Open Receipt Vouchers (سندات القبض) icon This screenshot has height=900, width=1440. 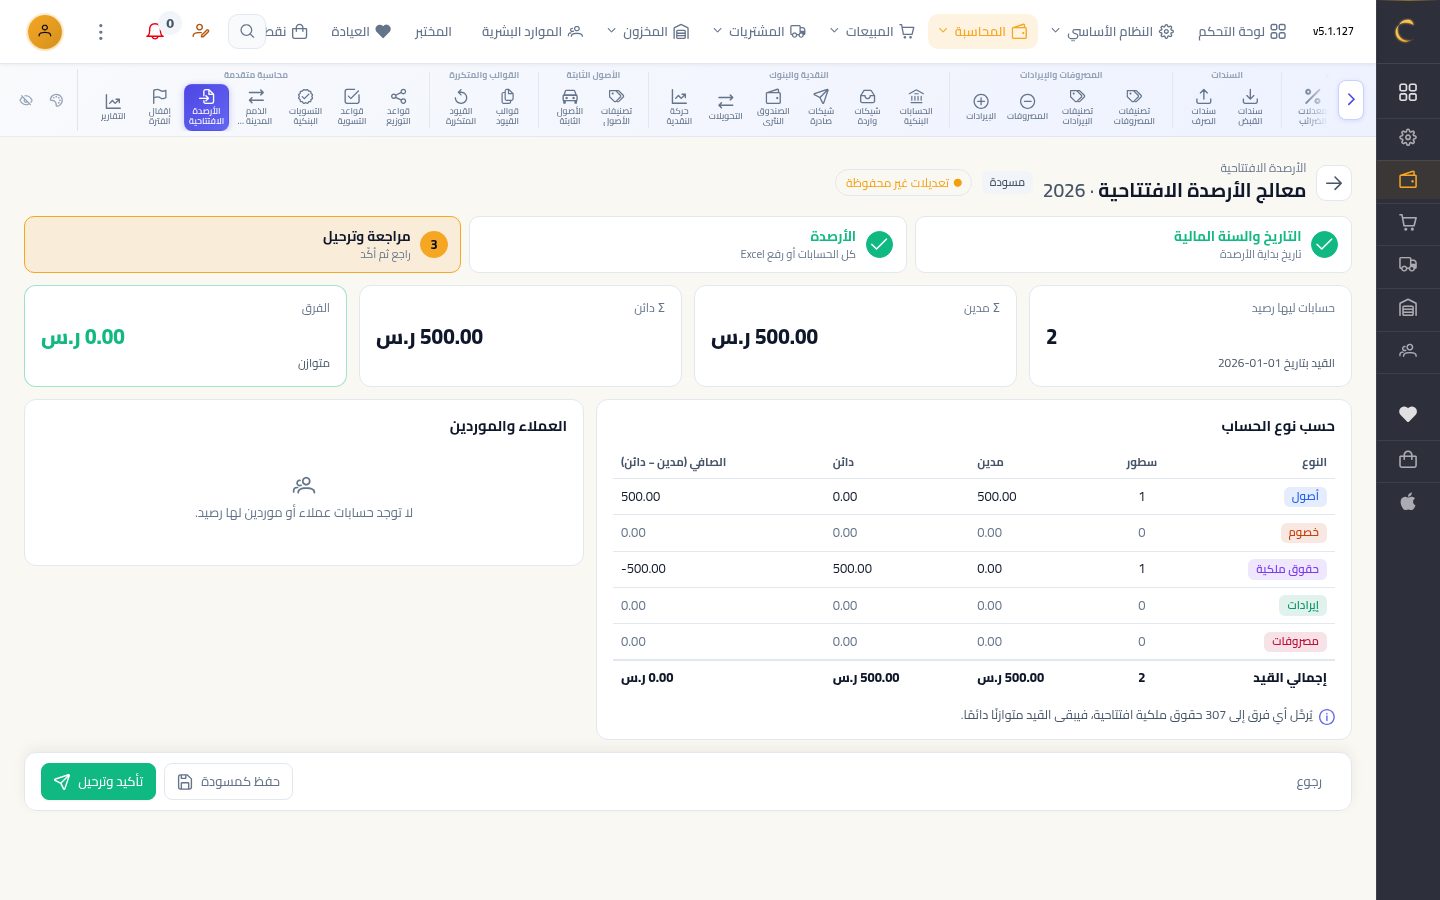click(x=1250, y=106)
